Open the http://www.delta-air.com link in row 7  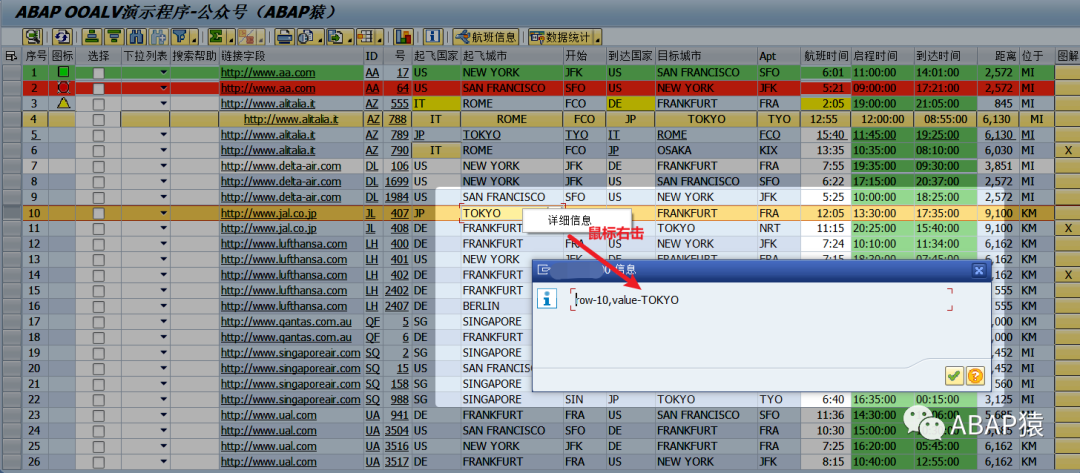tap(280, 167)
